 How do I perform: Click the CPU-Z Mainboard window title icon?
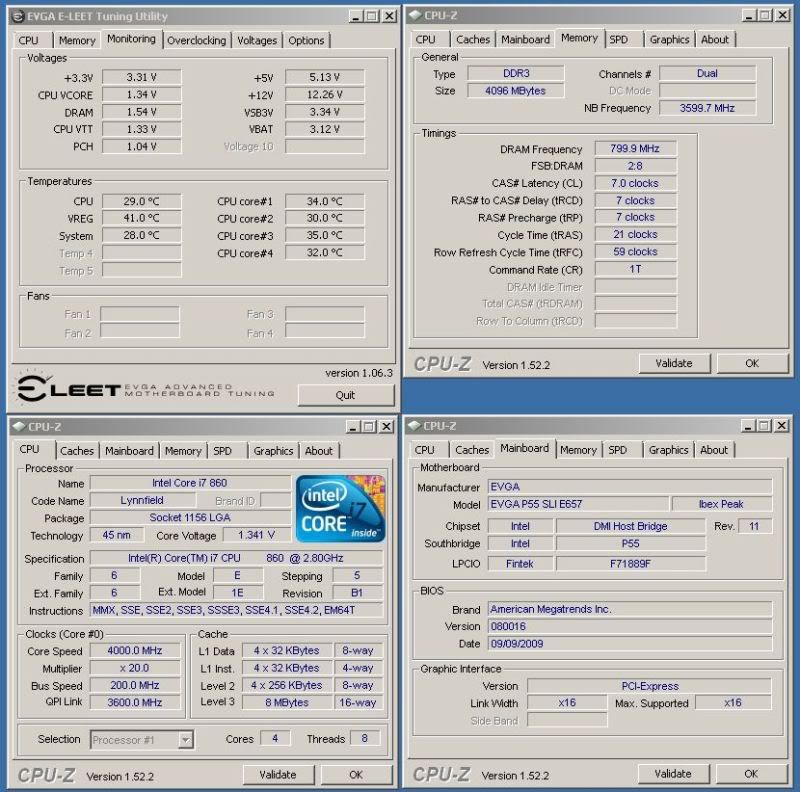pyautogui.click(x=414, y=426)
